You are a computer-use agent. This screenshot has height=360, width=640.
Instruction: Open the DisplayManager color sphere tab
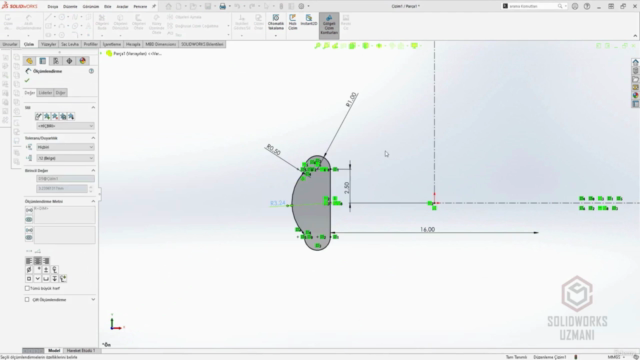click(82, 61)
